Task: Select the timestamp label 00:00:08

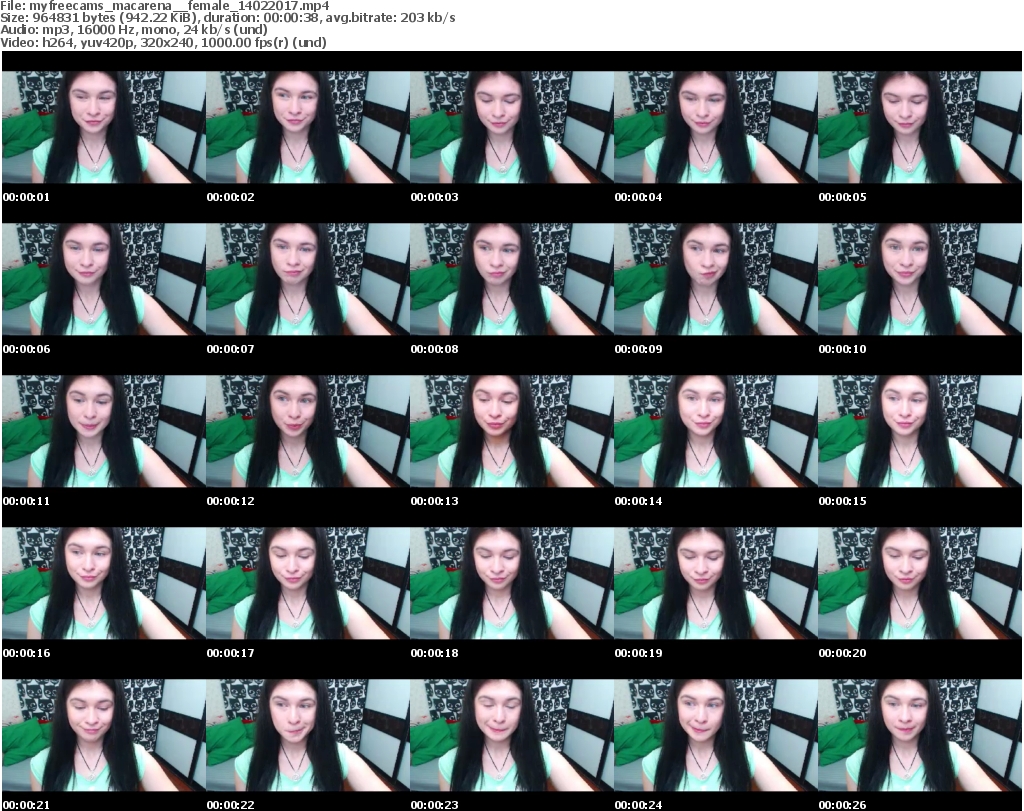Action: pos(434,349)
